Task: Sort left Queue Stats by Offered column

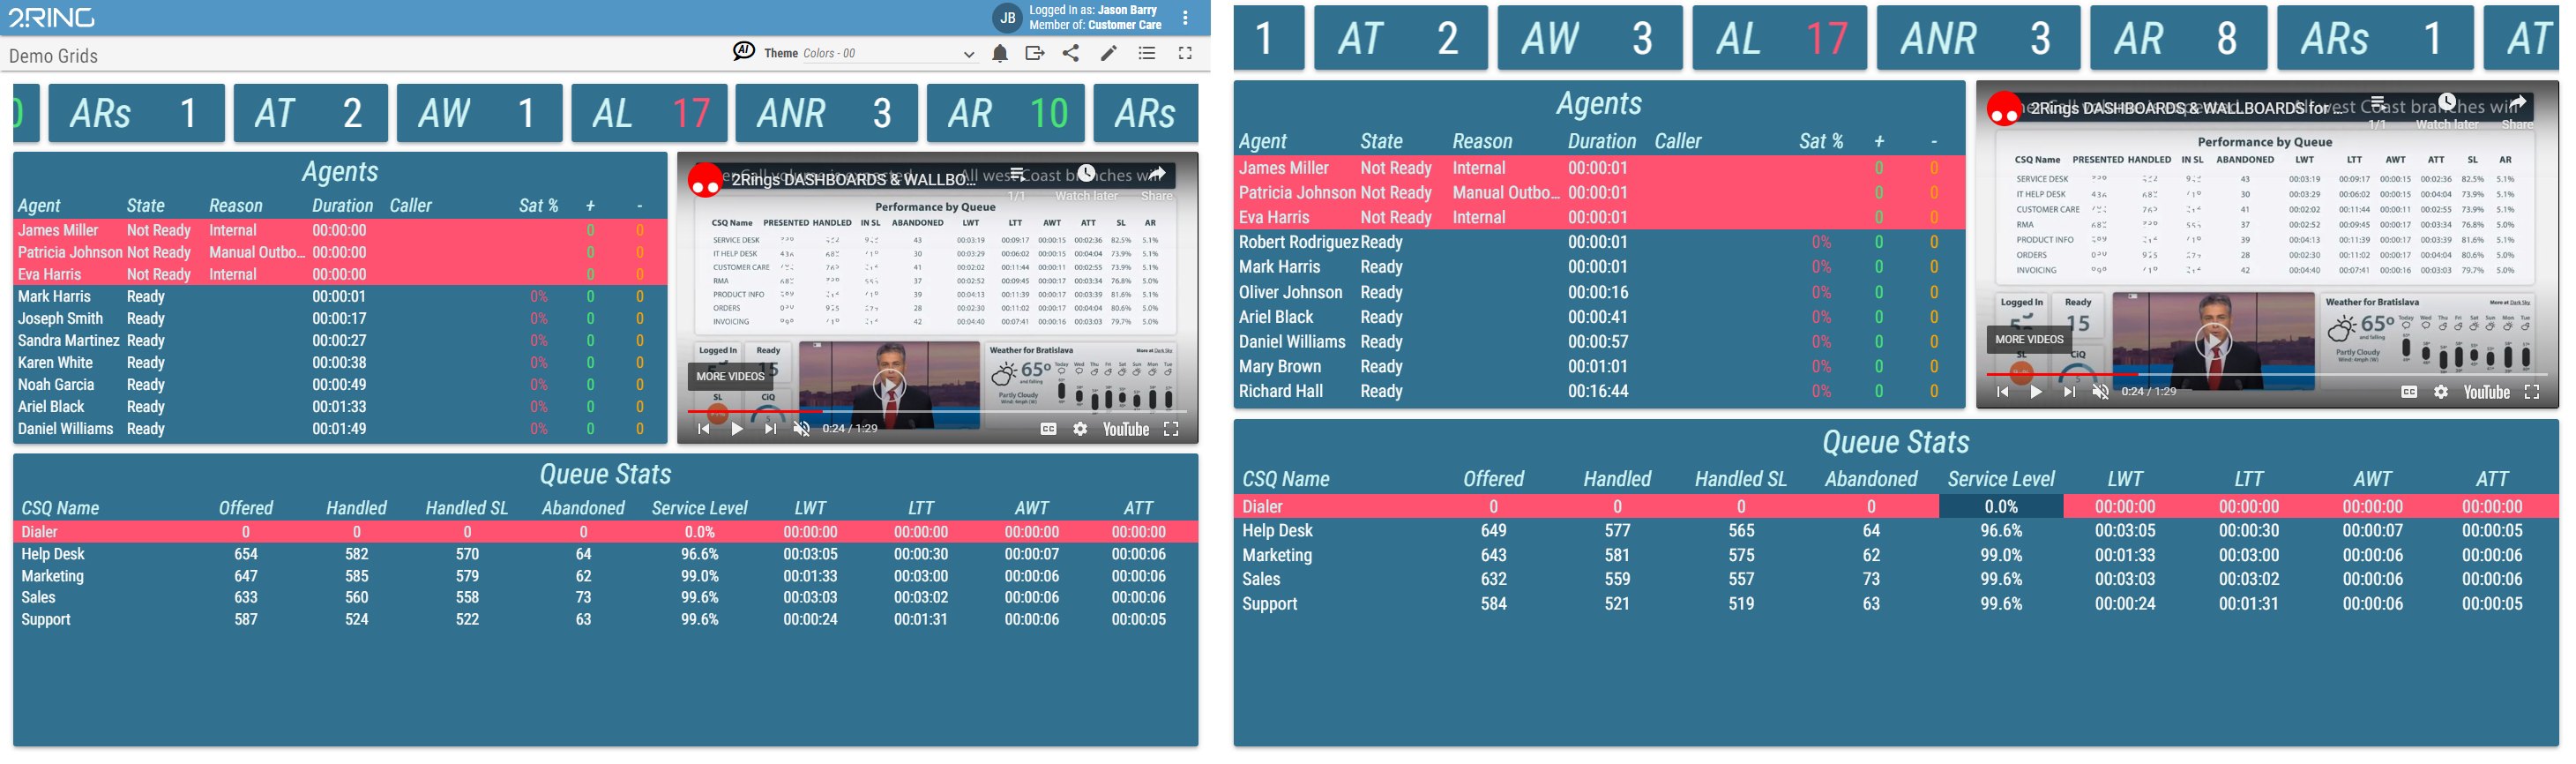Action: point(245,508)
